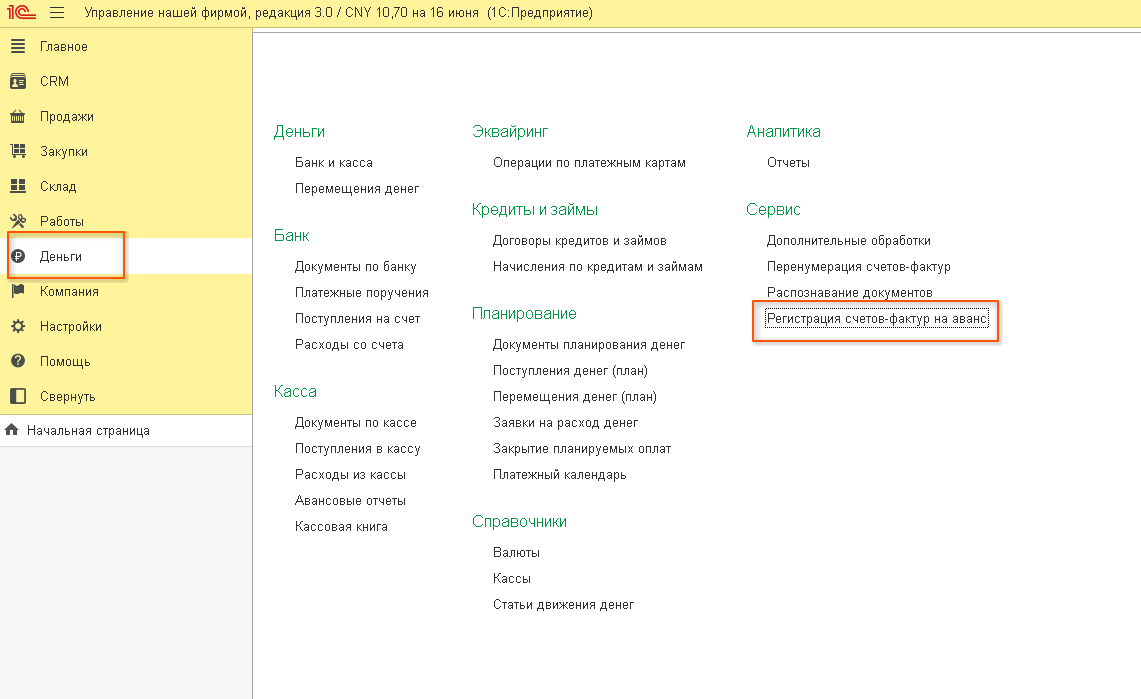Open Операции по платежным картам
The width and height of the screenshot is (1141, 699).
[x=589, y=162]
